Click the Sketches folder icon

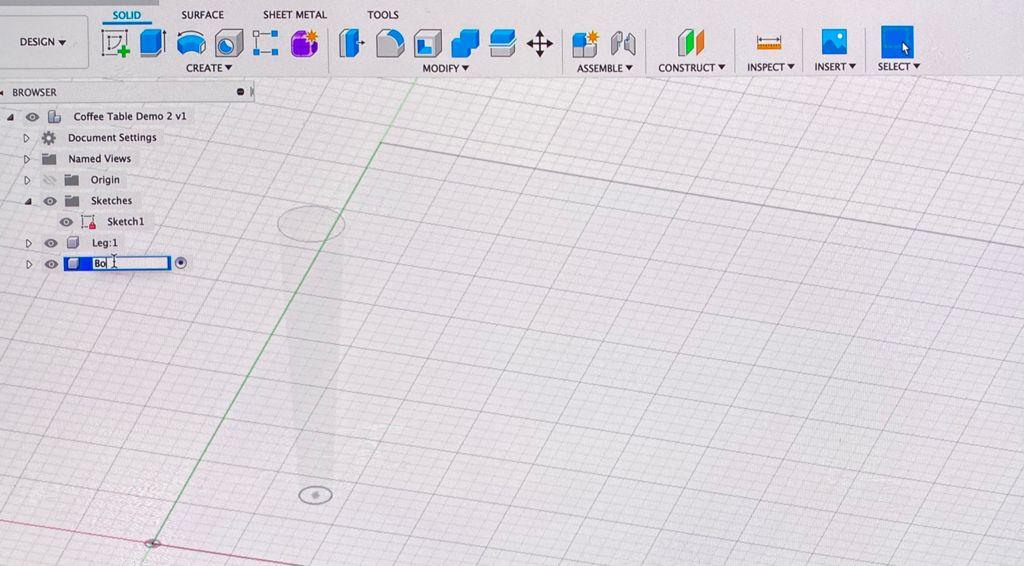pyautogui.click(x=72, y=200)
